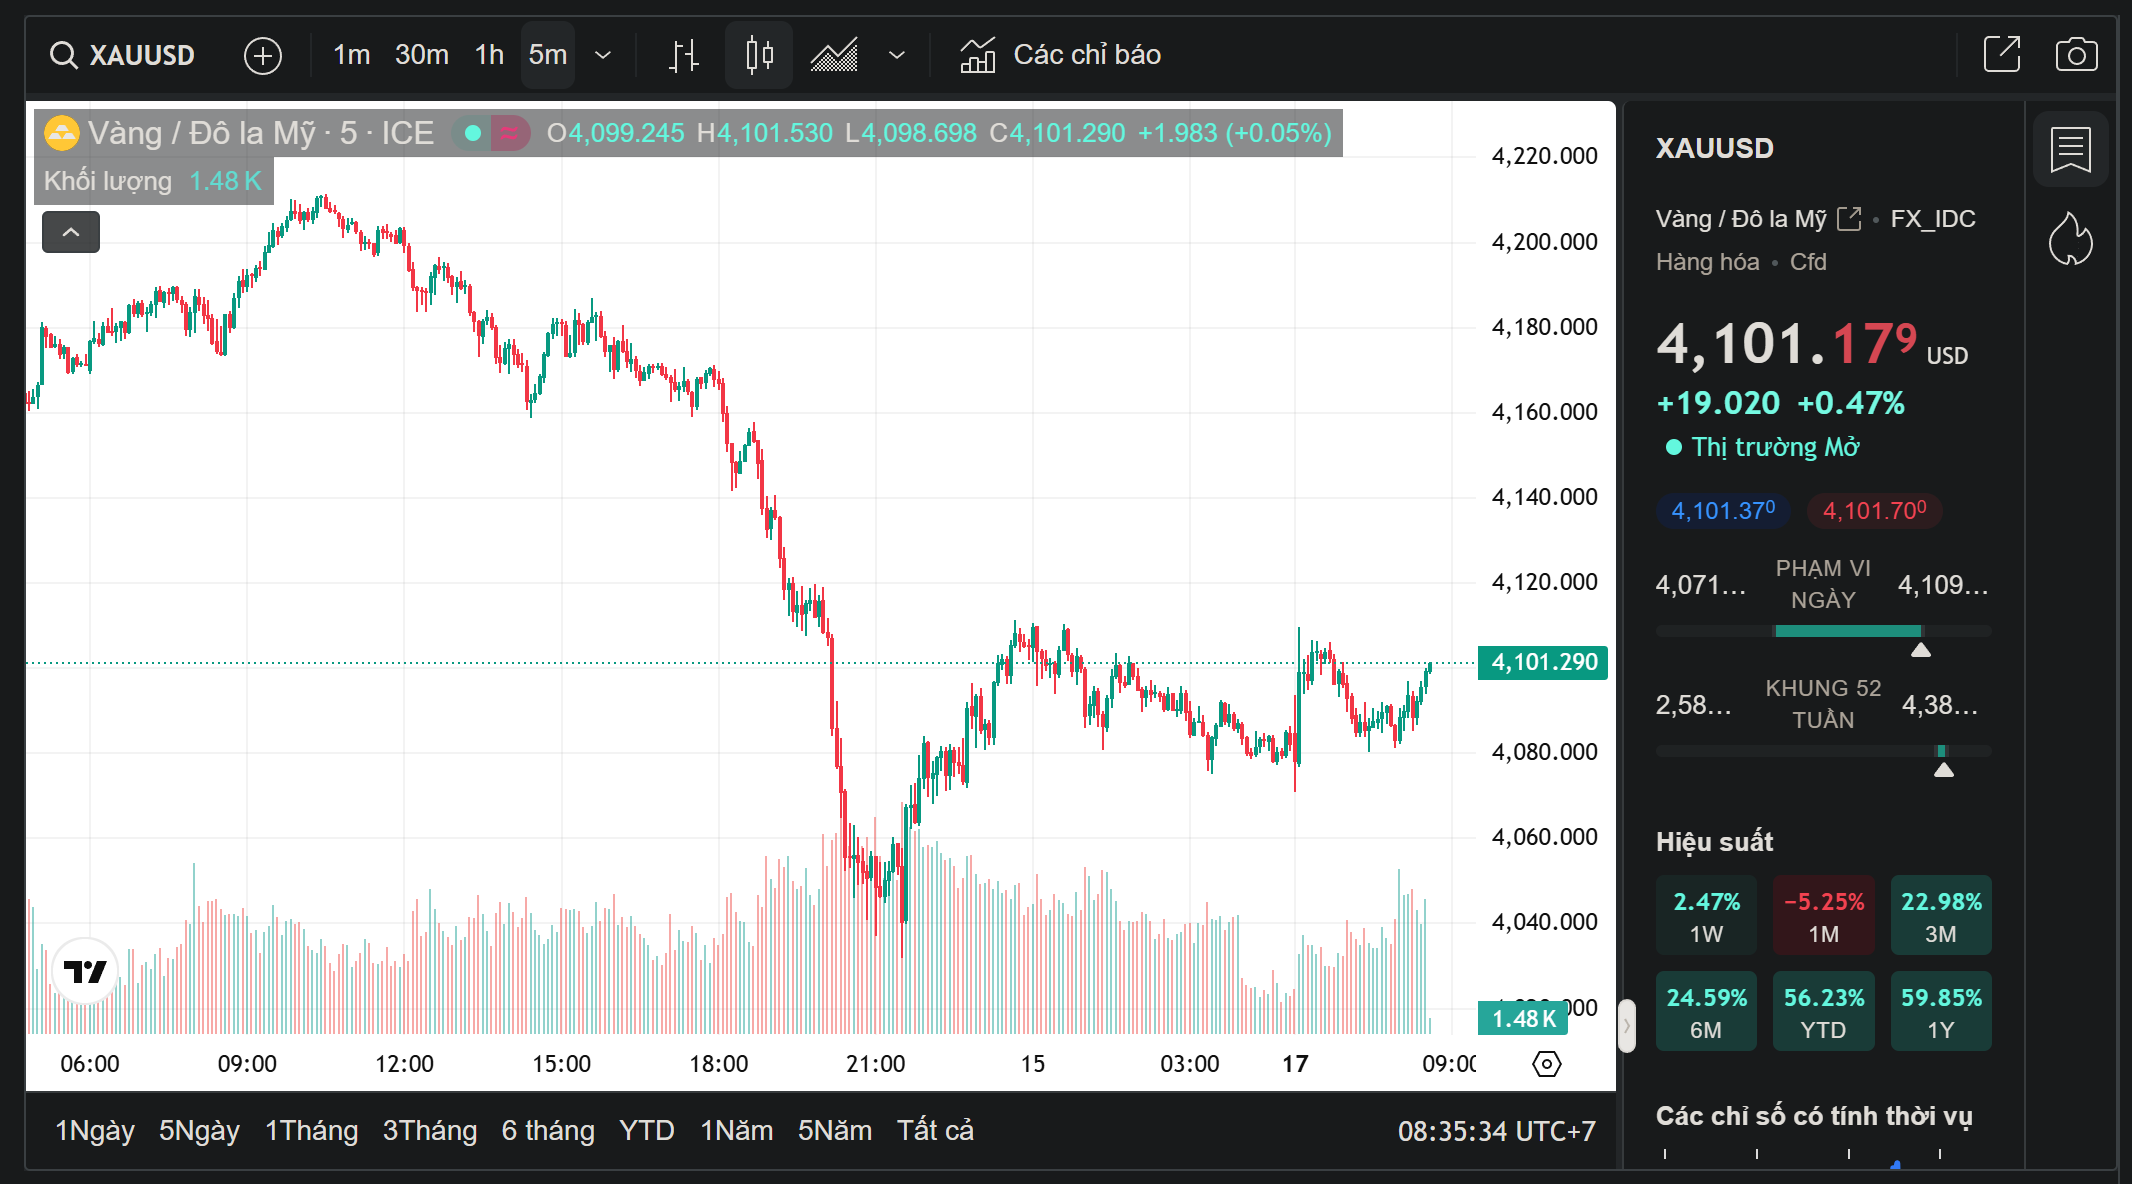Expand the time interval dropdown arrow
The image size is (2132, 1184).
(x=603, y=55)
